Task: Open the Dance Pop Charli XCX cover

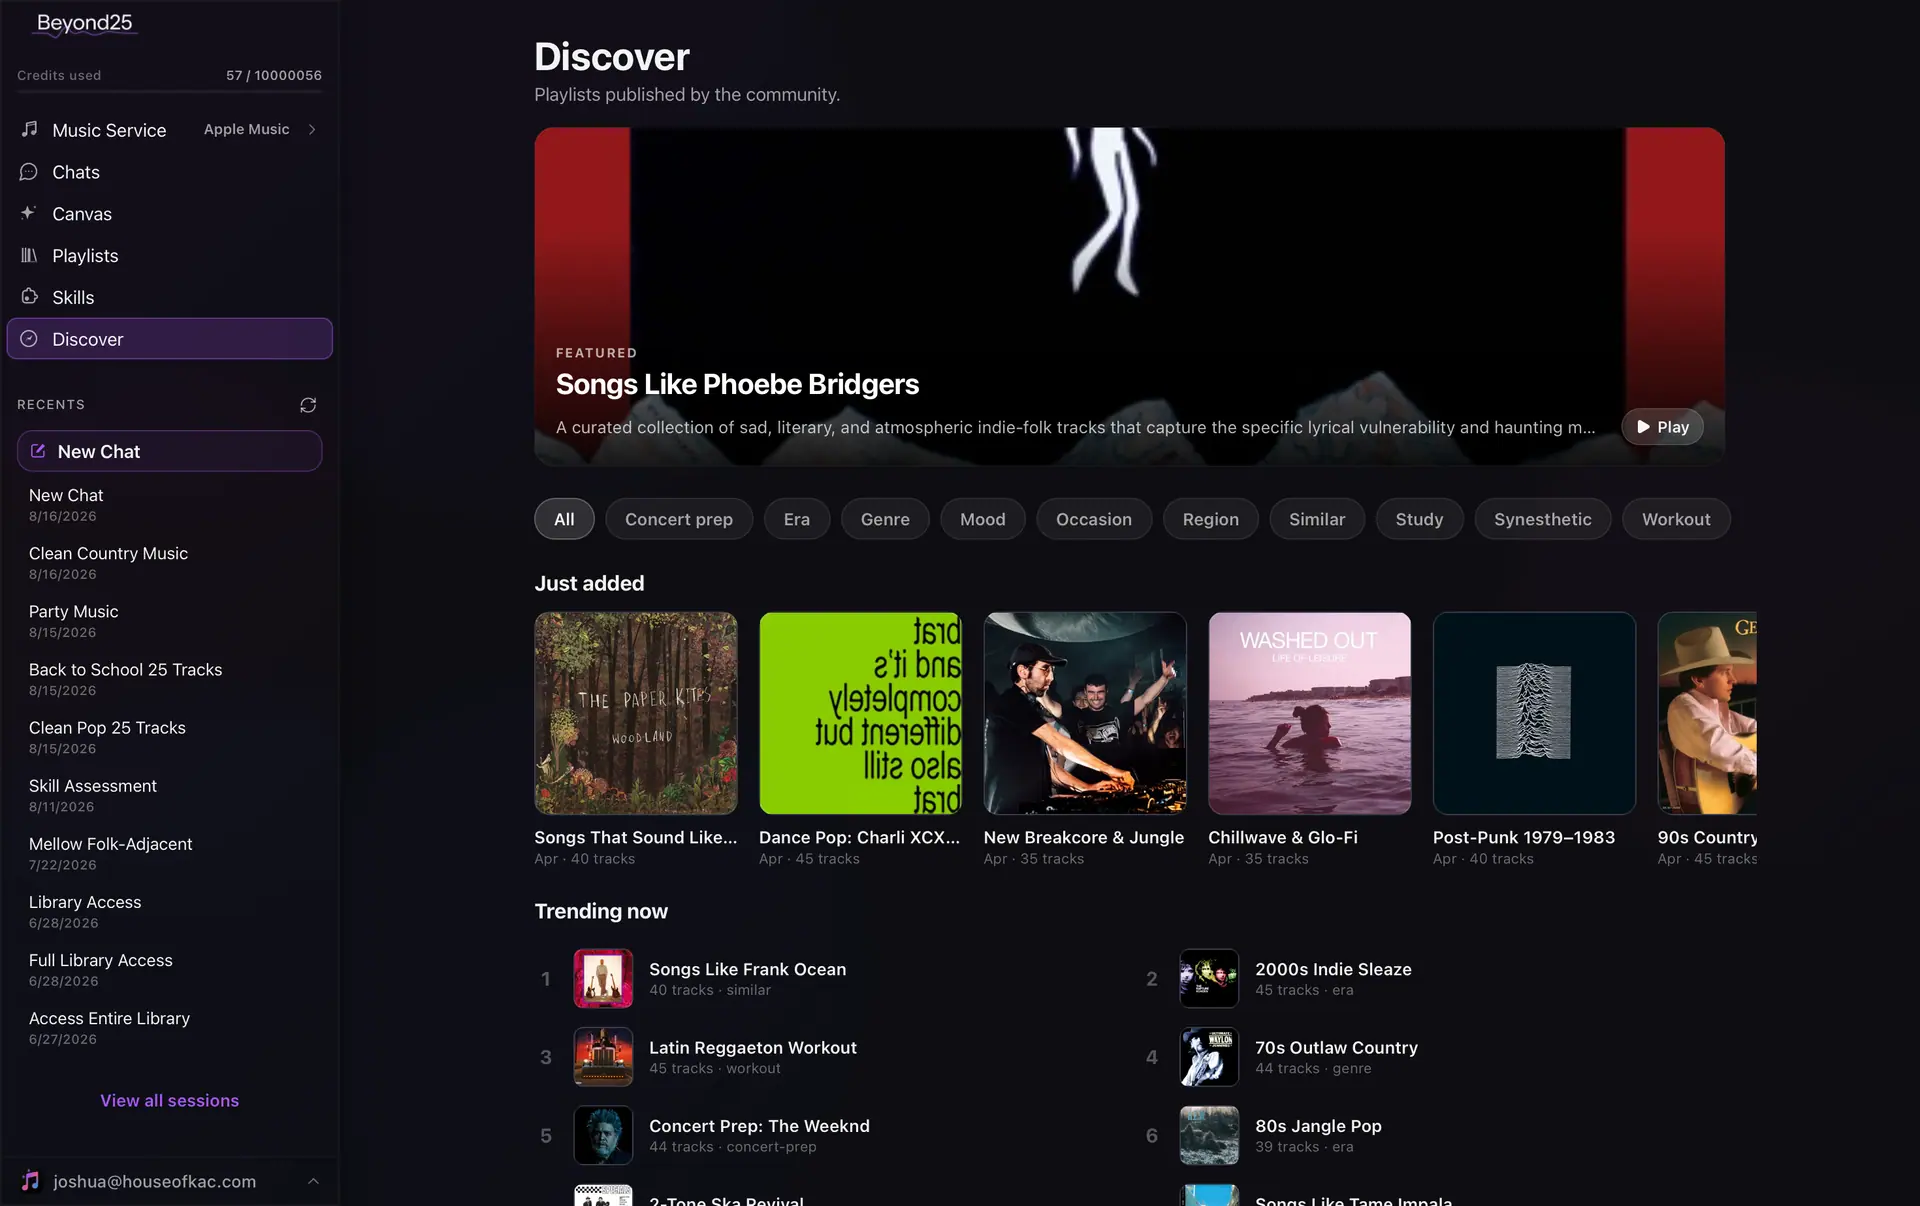Action: (860, 713)
